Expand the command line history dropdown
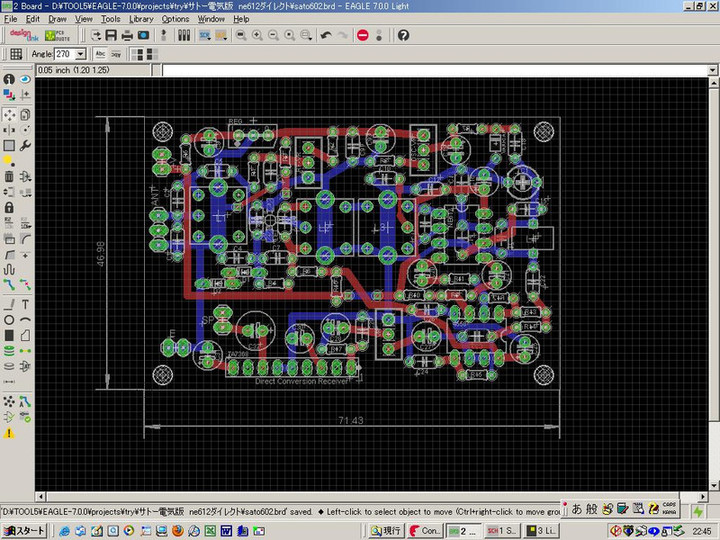 (713, 71)
